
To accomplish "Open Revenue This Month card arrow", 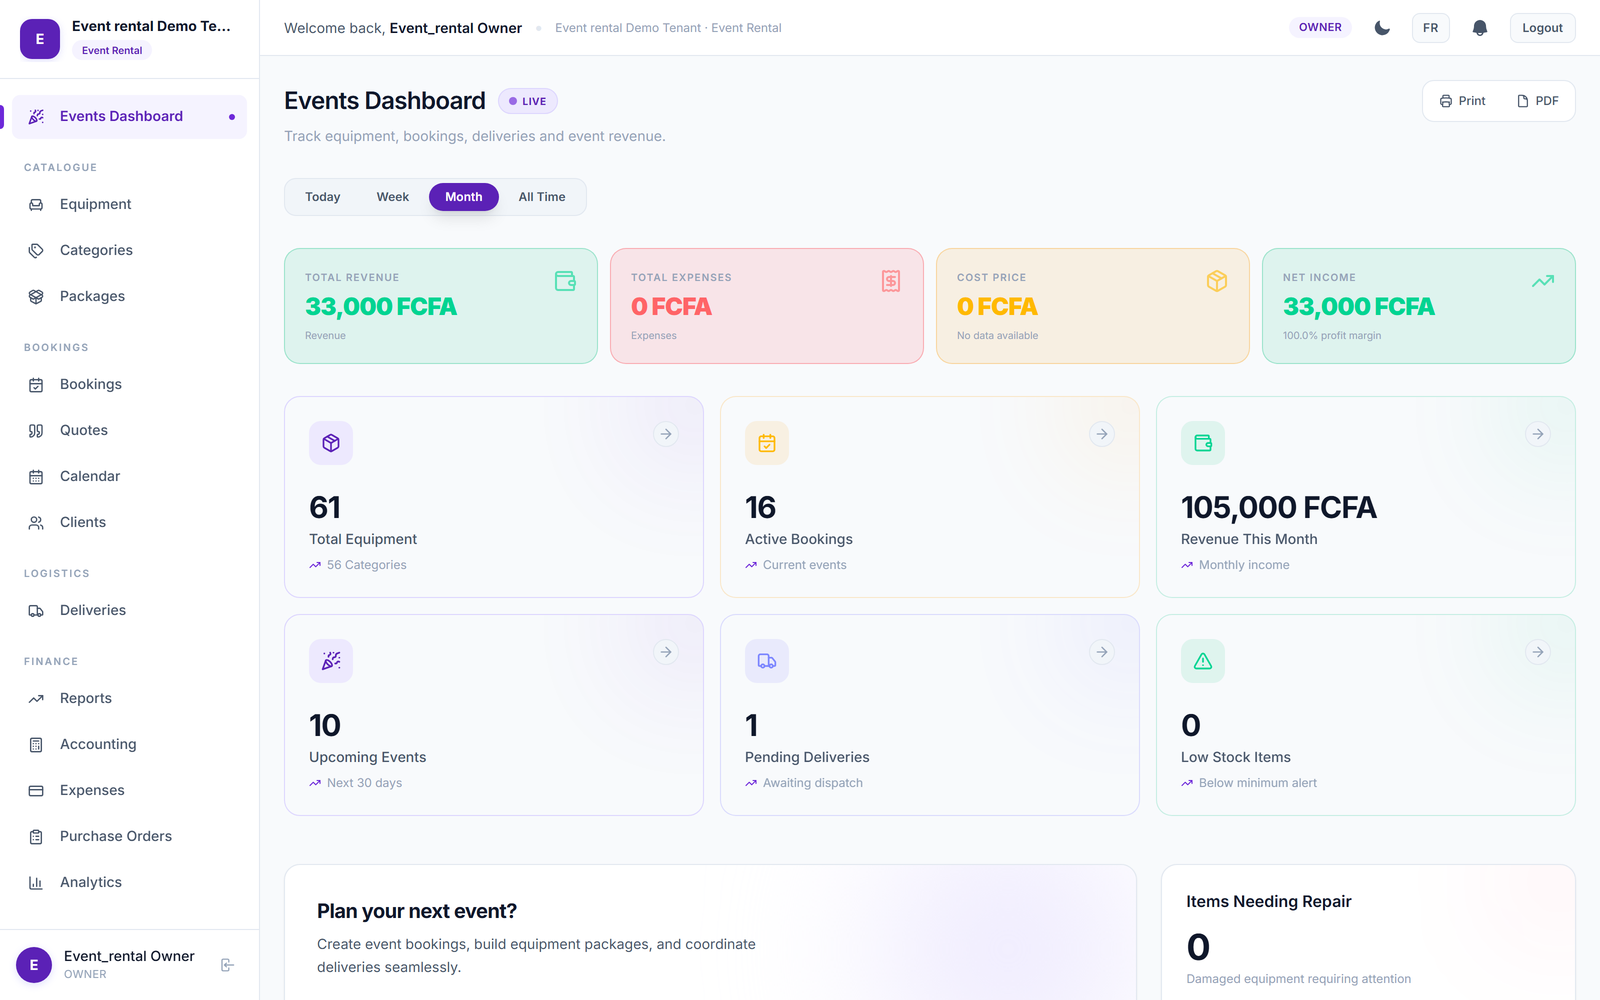I will coord(1538,434).
